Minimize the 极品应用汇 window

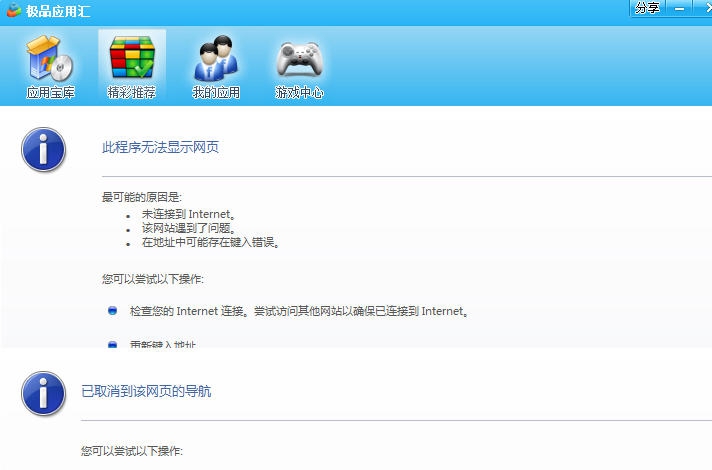click(x=679, y=8)
